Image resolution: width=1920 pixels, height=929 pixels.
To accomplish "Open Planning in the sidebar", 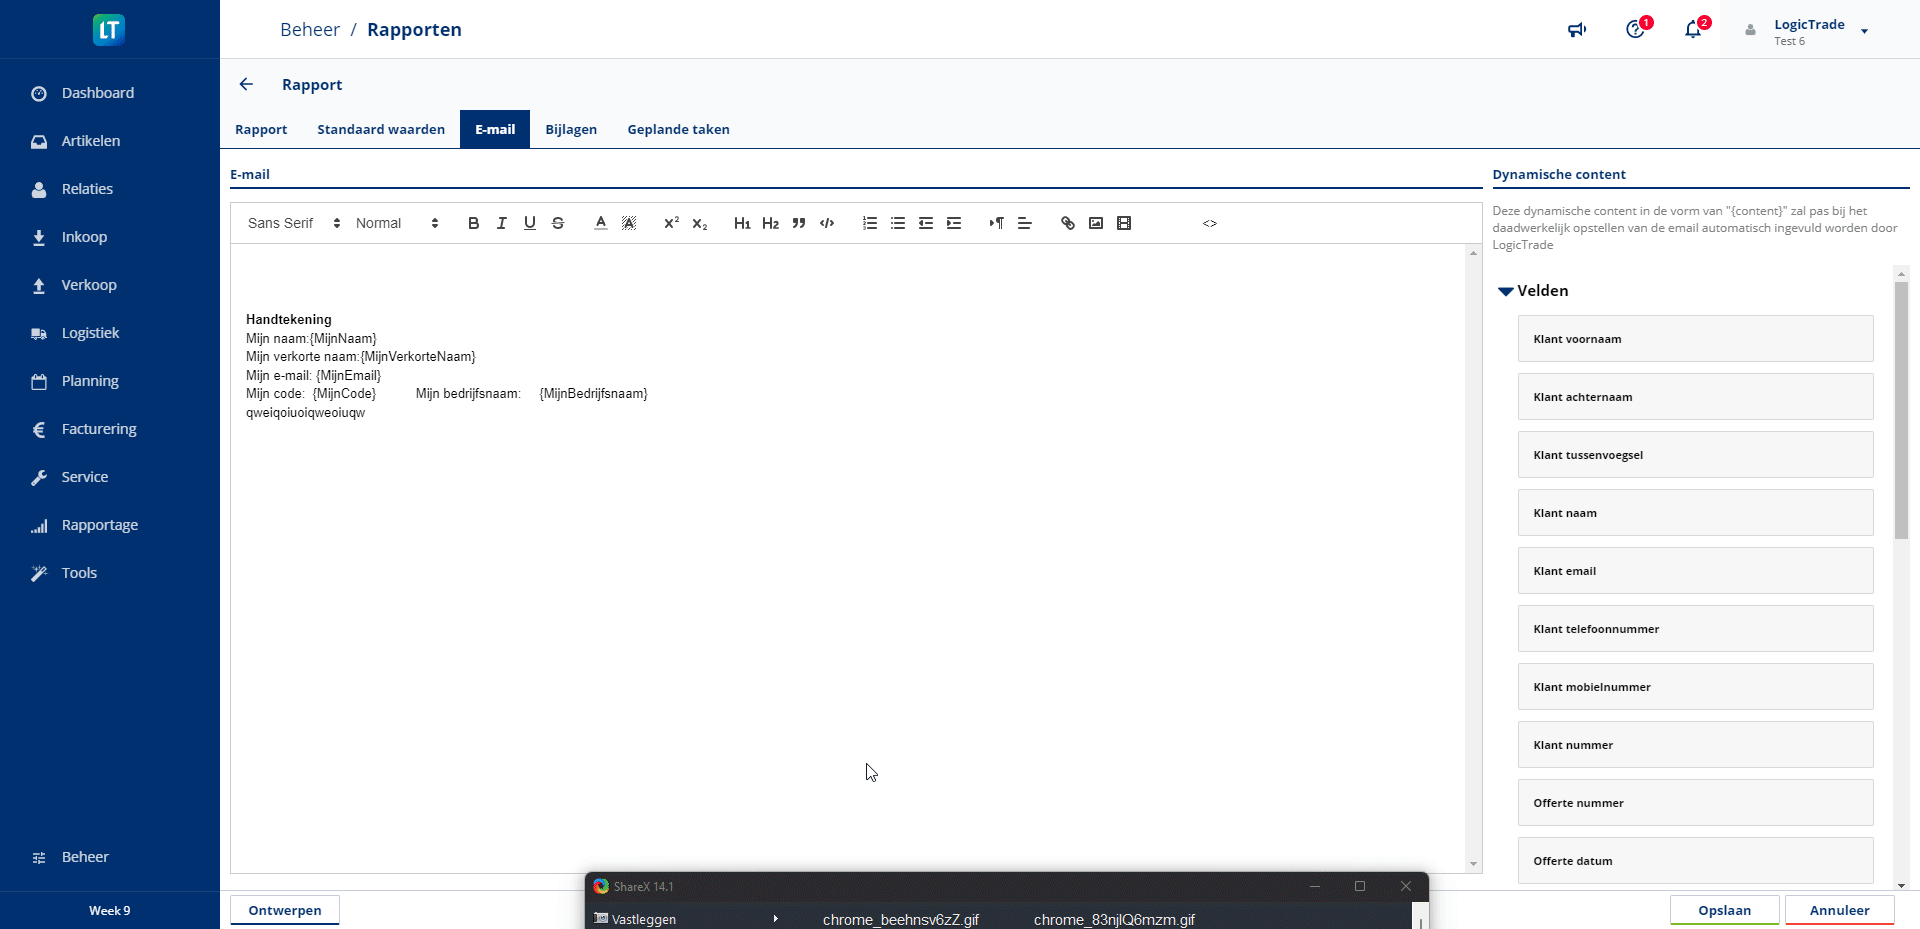I will 110,381.
